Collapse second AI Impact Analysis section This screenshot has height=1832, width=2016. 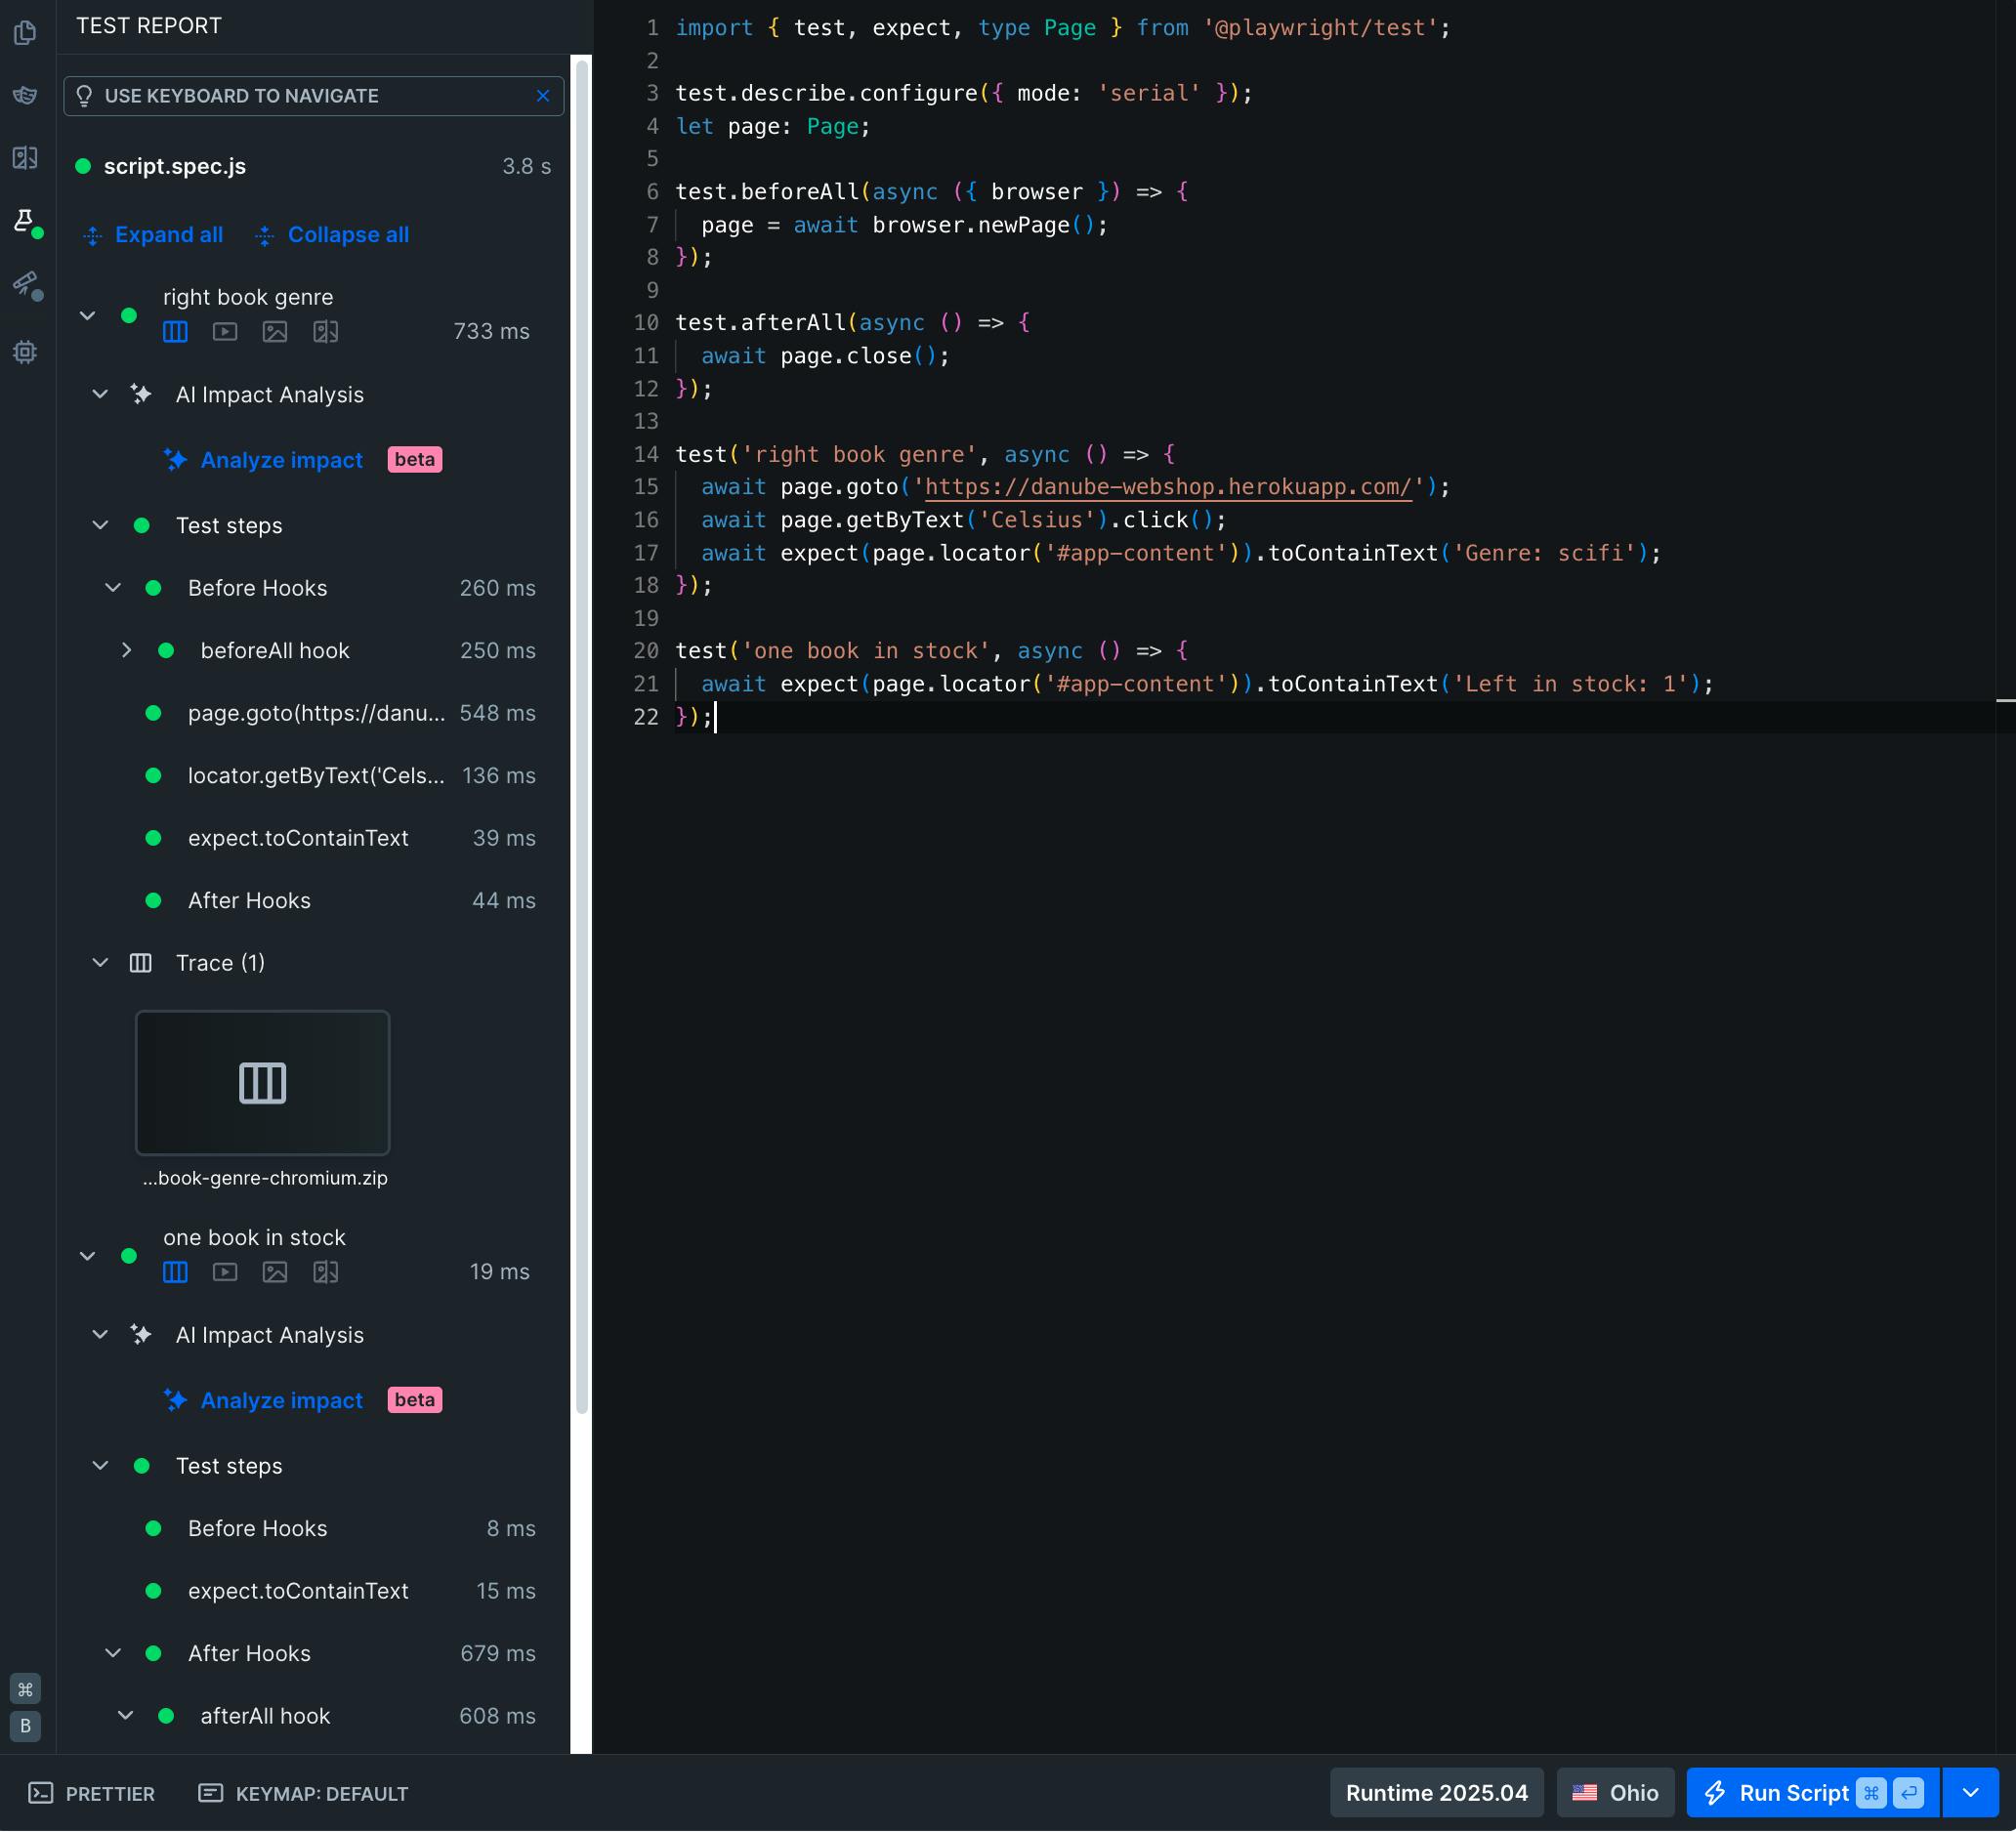[100, 1334]
